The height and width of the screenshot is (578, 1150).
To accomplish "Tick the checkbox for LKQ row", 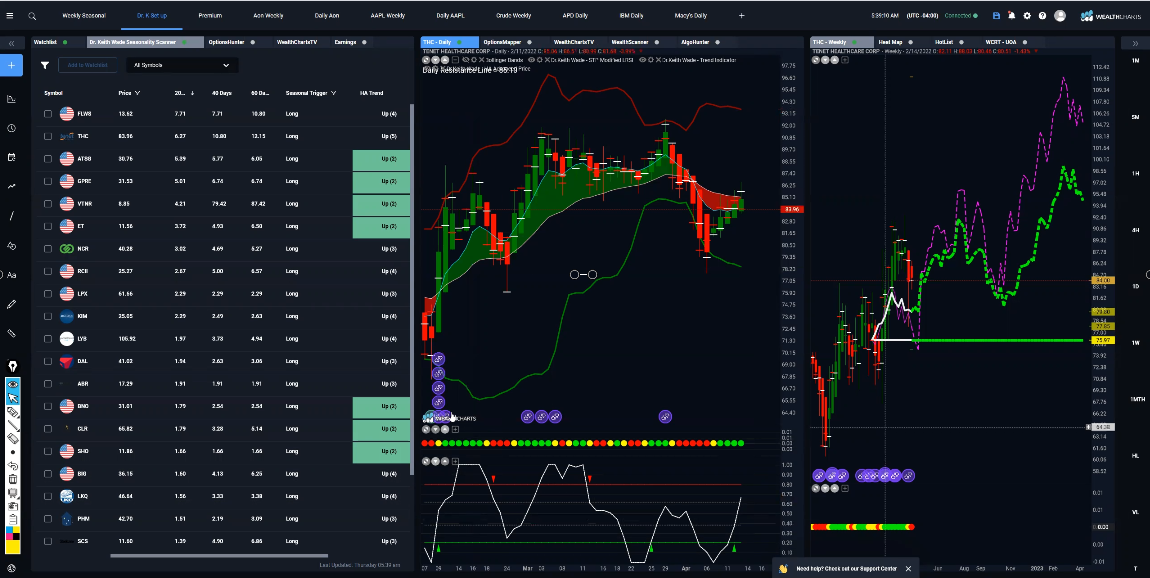I will coord(48,497).
